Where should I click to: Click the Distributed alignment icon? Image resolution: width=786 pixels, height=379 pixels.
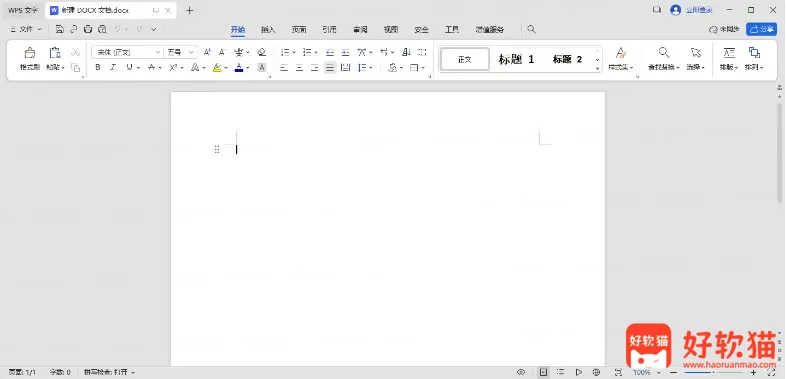pos(345,67)
